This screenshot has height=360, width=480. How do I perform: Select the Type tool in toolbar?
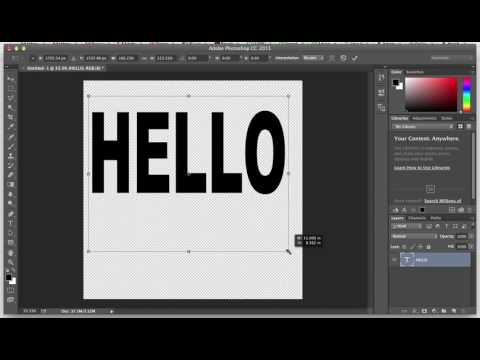coord(11,223)
